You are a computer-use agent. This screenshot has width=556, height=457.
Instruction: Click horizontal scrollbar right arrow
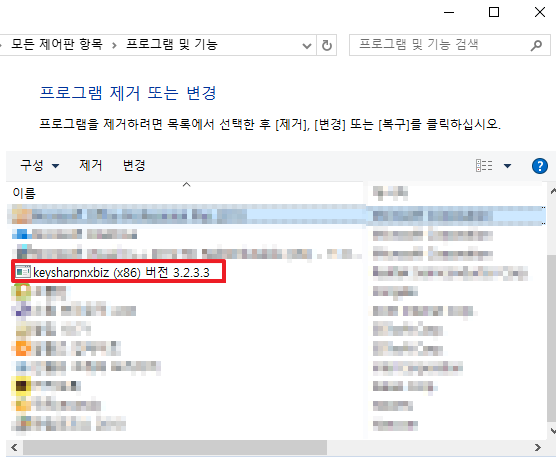coord(538,447)
